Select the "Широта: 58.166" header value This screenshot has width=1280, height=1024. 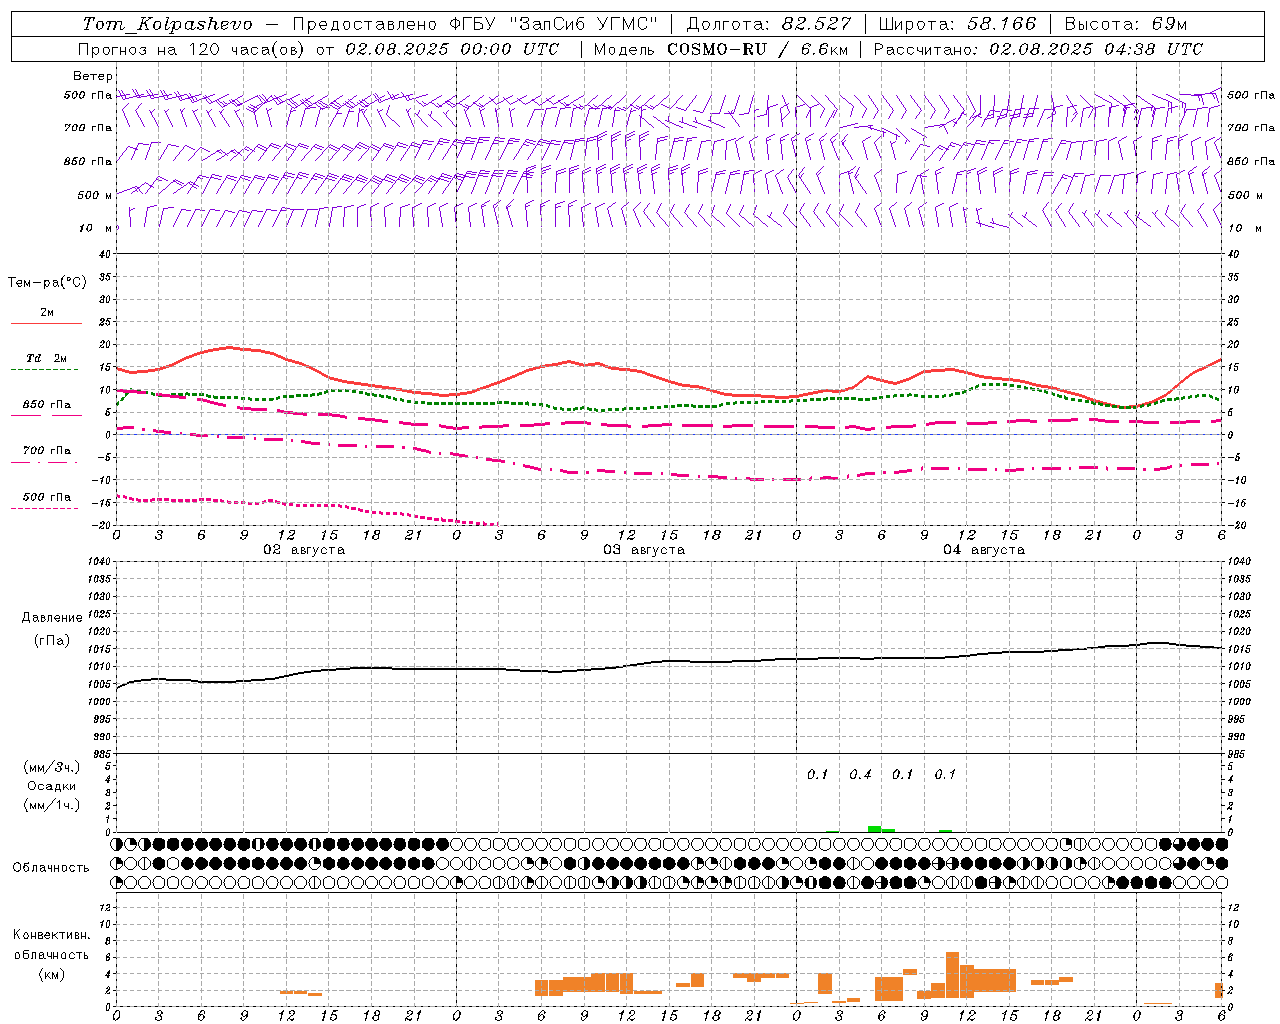(x=957, y=24)
